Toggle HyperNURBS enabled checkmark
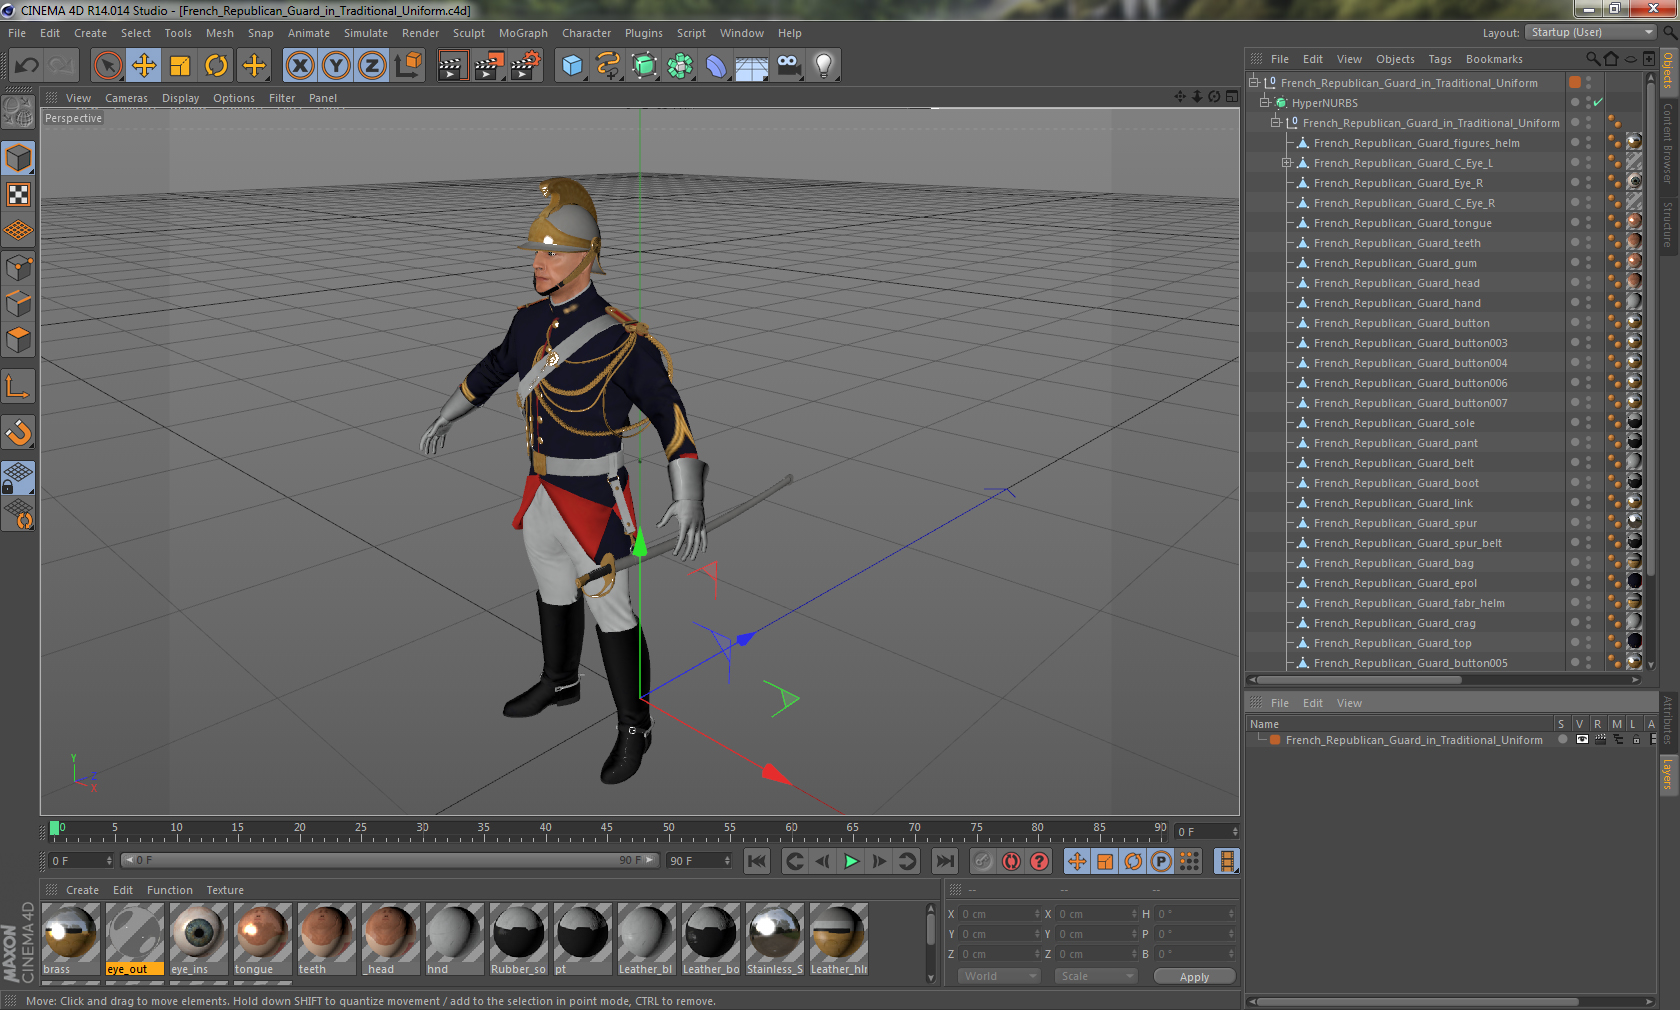Image resolution: width=1680 pixels, height=1010 pixels. click(x=1598, y=103)
